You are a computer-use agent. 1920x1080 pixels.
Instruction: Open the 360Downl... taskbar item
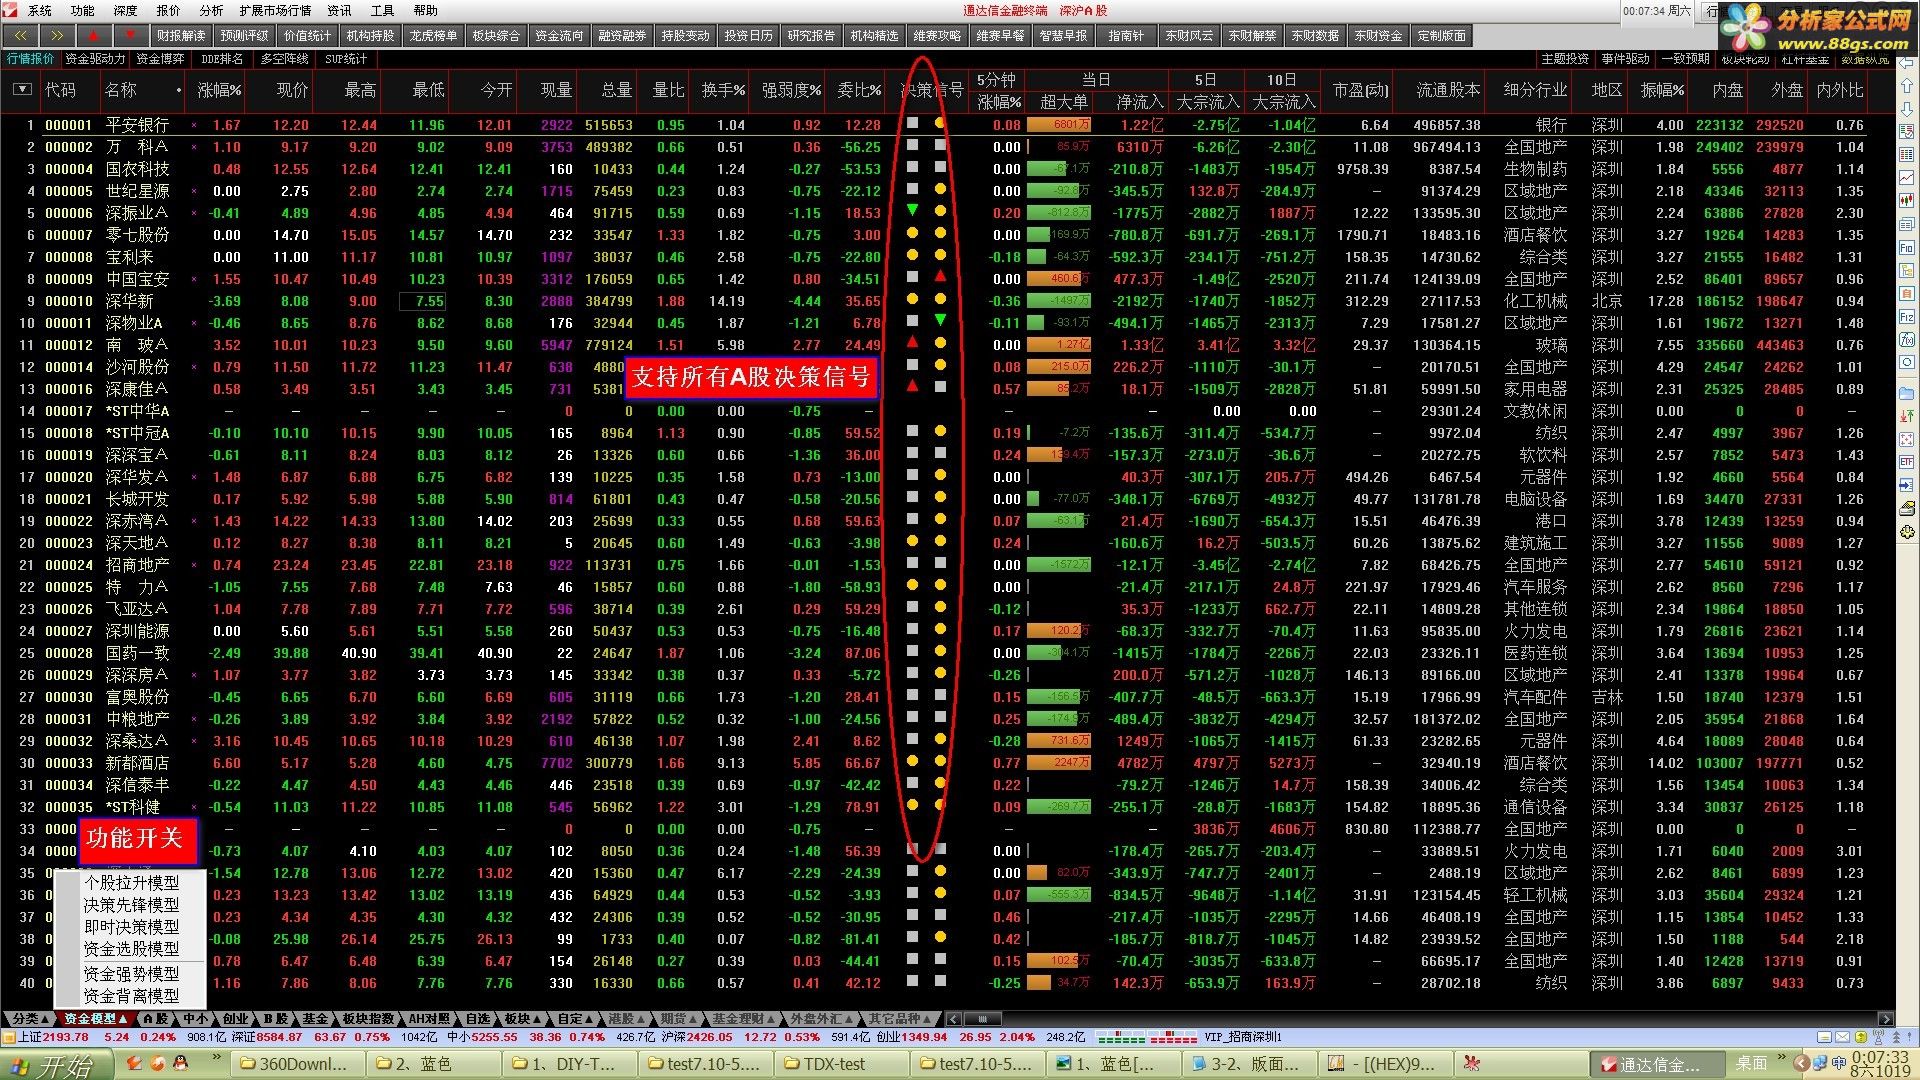coord(298,1064)
